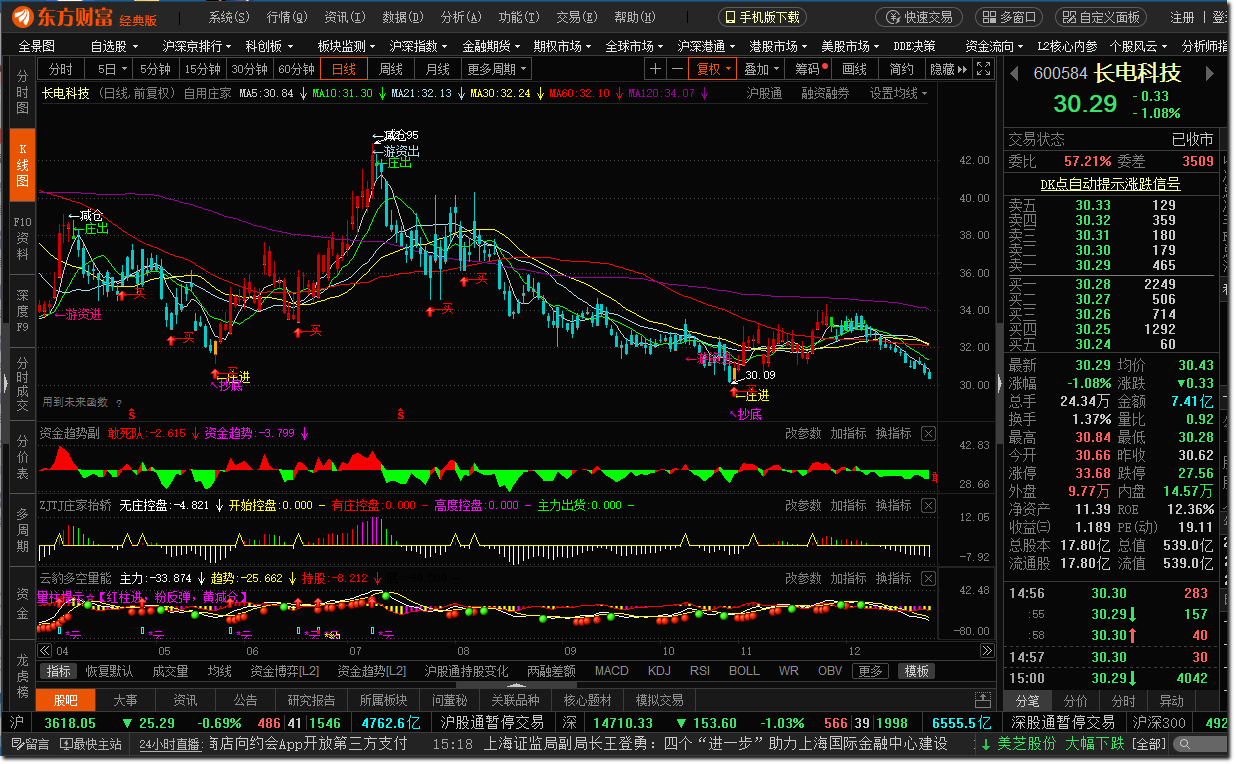Open 多窗口 mode
Screen dimensions: 1236x764
[x=1009, y=17]
